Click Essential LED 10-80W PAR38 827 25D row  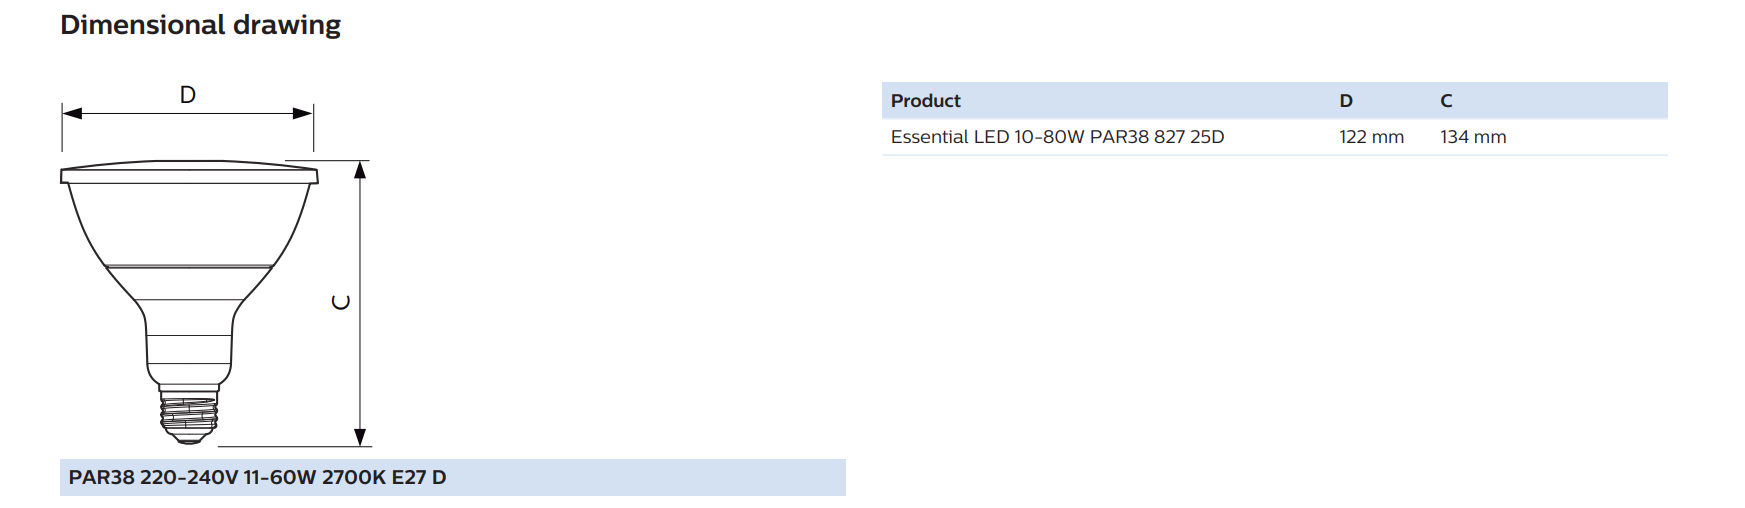pyautogui.click(x=1275, y=137)
